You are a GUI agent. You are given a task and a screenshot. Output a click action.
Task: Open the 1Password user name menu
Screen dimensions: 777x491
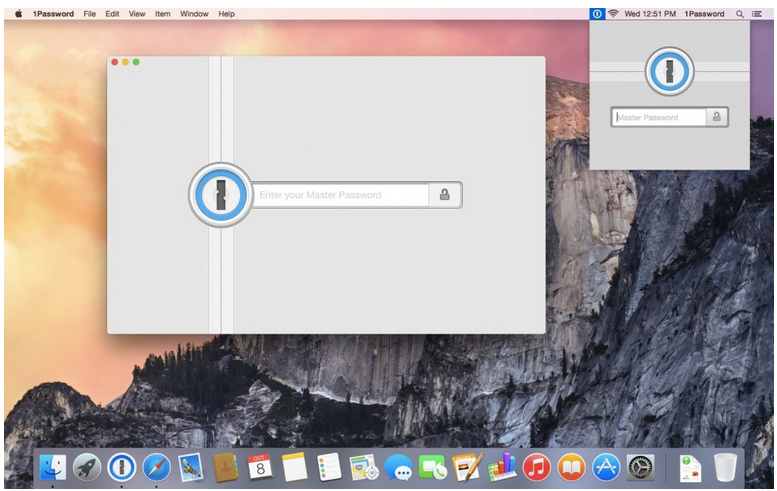704,14
